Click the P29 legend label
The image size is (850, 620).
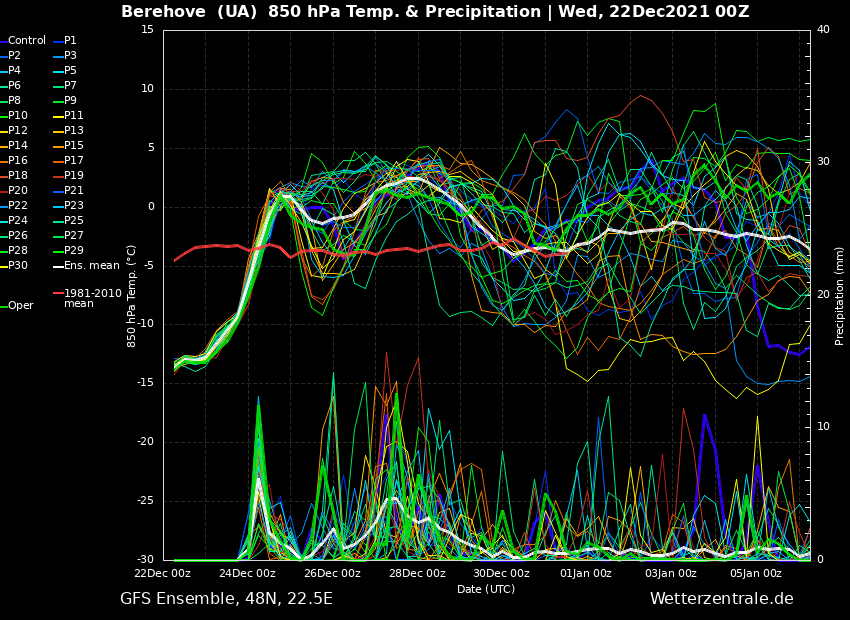tap(74, 251)
